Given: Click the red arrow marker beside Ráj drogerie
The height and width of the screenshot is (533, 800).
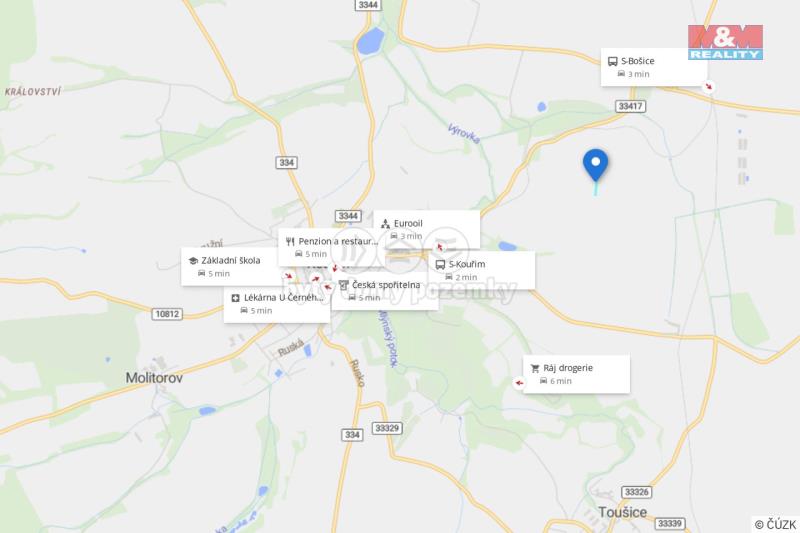Looking at the screenshot, I should (519, 383).
